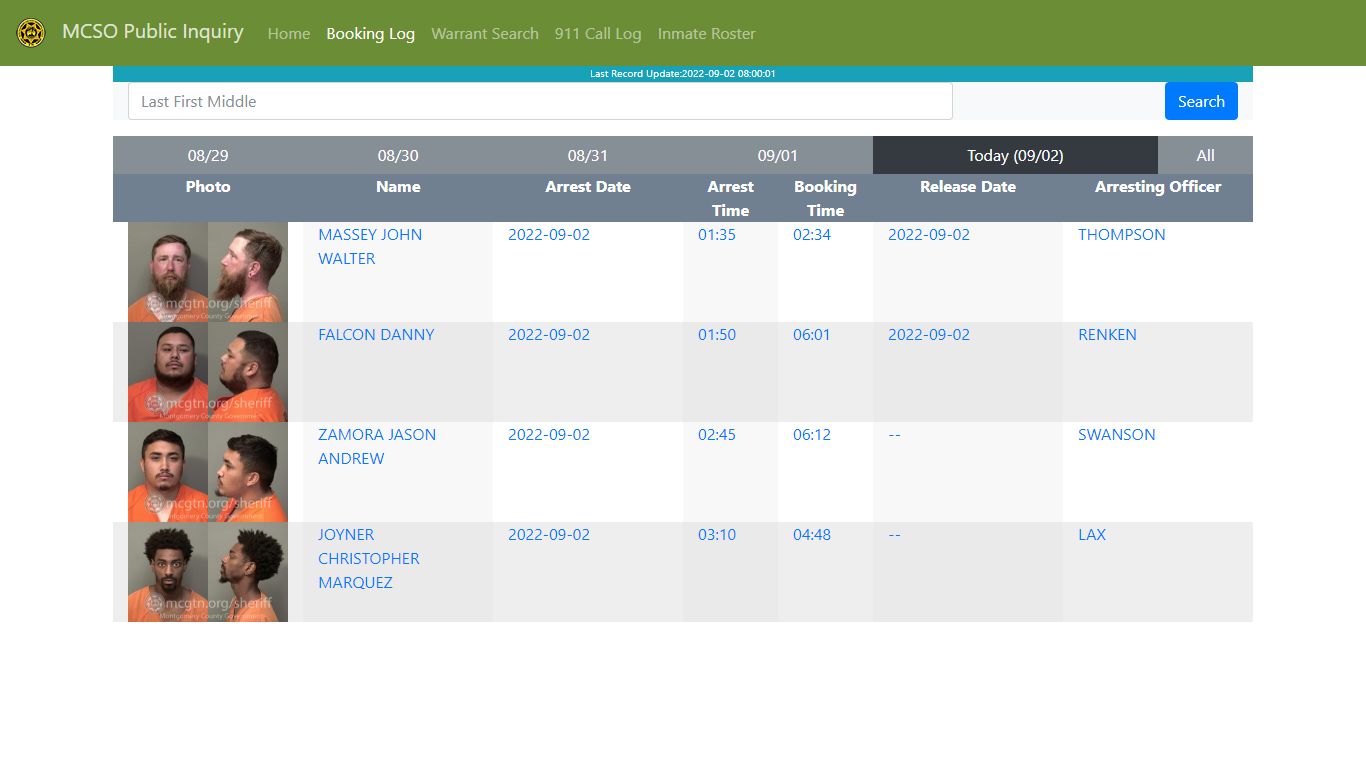Screen dimensions: 1366x768
Task: Open the 911 Call Log
Action: click(x=598, y=34)
